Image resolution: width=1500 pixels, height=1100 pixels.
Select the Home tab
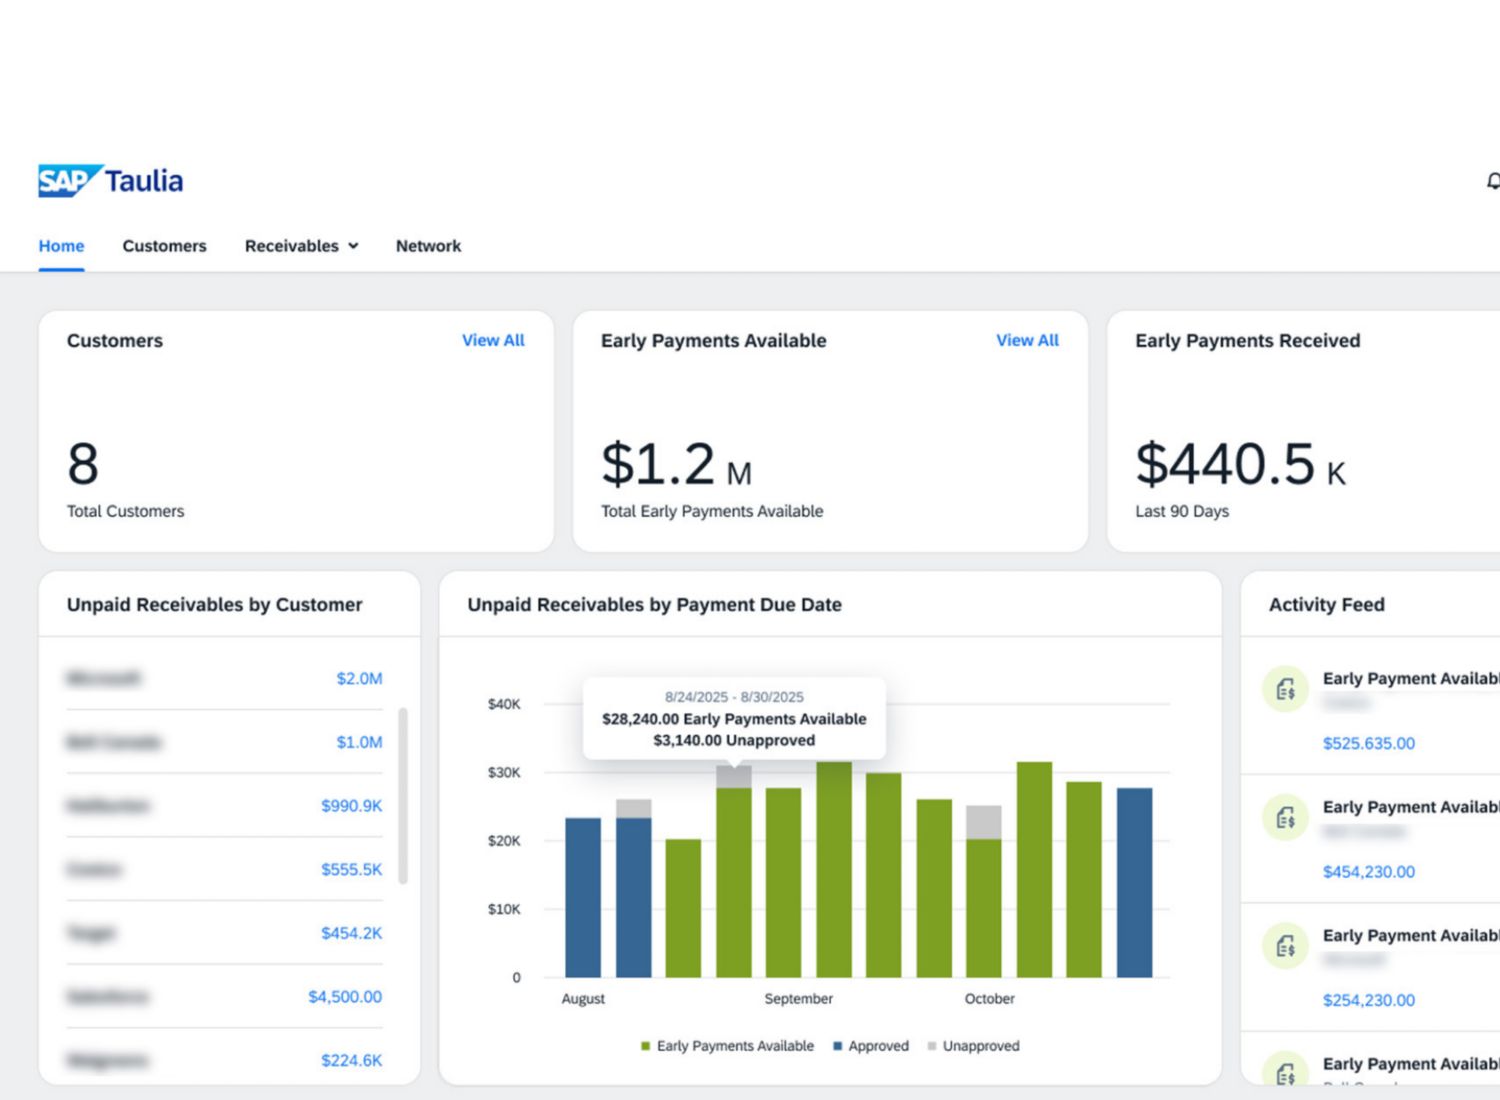(61, 246)
